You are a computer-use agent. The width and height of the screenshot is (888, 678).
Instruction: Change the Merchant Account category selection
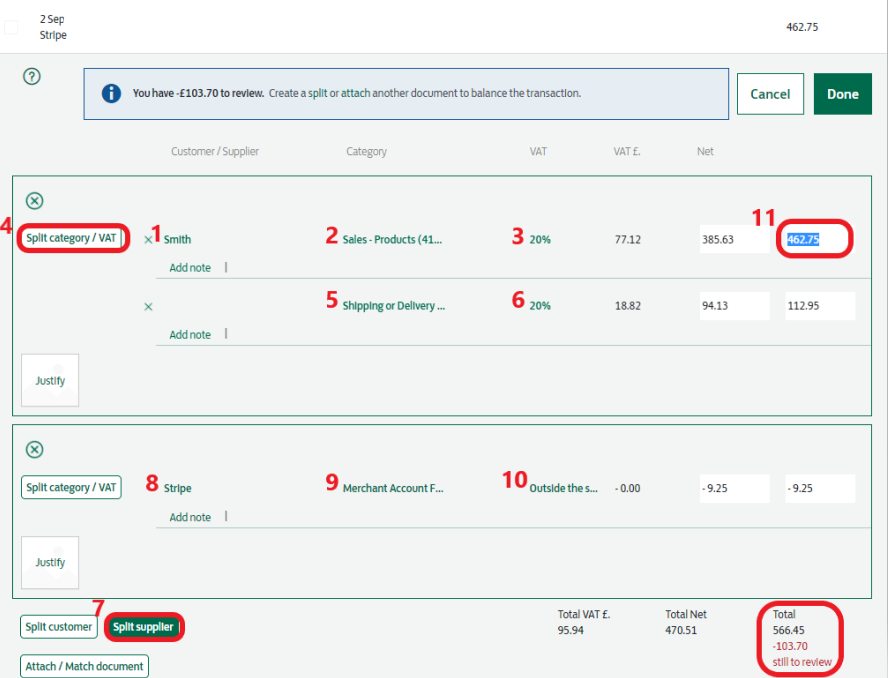392,489
